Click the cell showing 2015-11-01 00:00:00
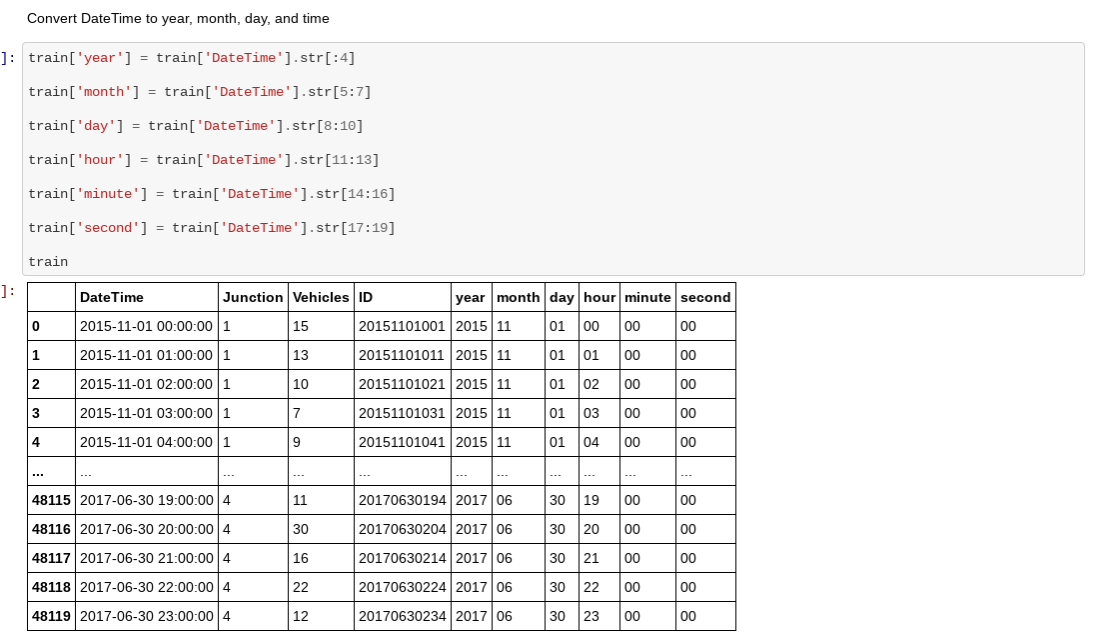1110x633 pixels. tap(145, 325)
